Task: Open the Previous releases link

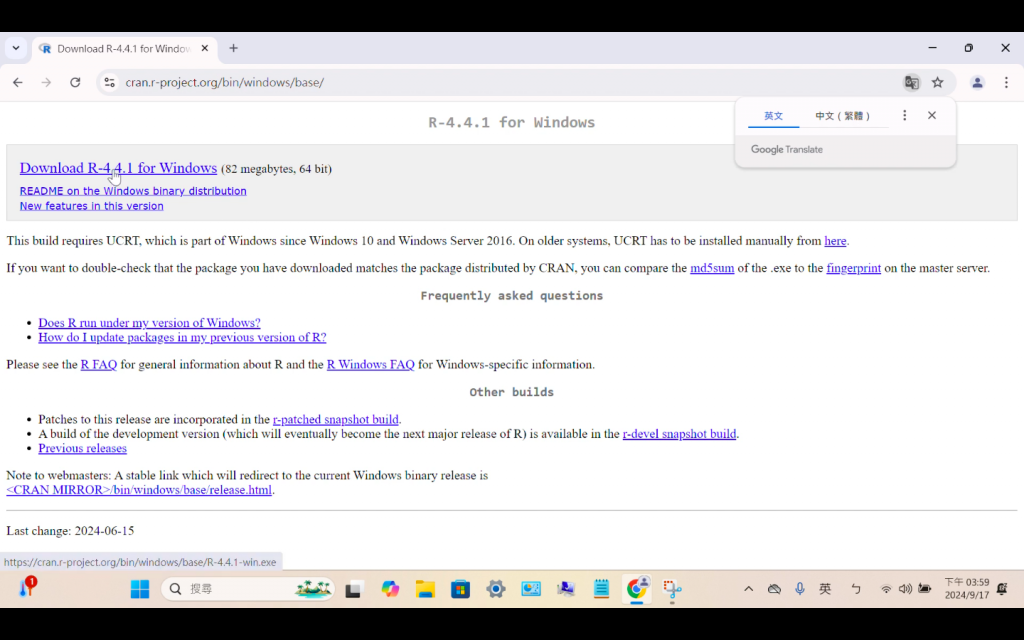Action: coord(82,448)
